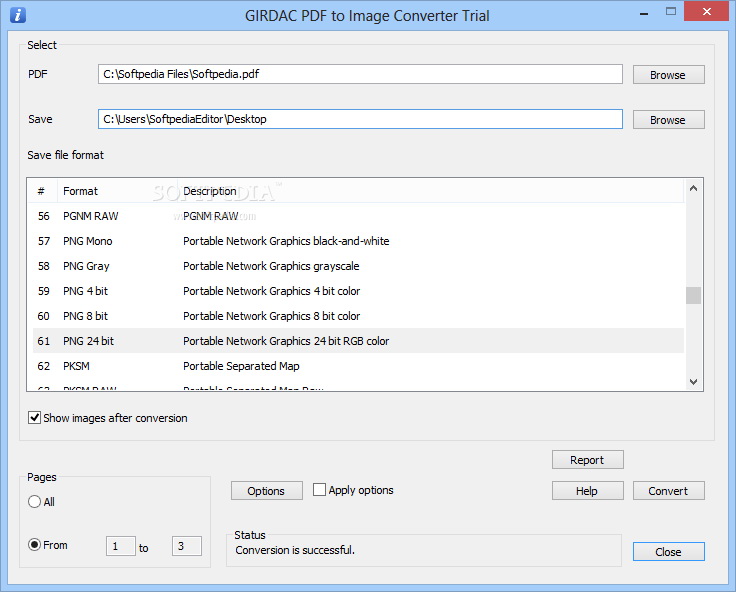Click the PDF path input field
Screen dimensions: 736x592
(x=360, y=74)
